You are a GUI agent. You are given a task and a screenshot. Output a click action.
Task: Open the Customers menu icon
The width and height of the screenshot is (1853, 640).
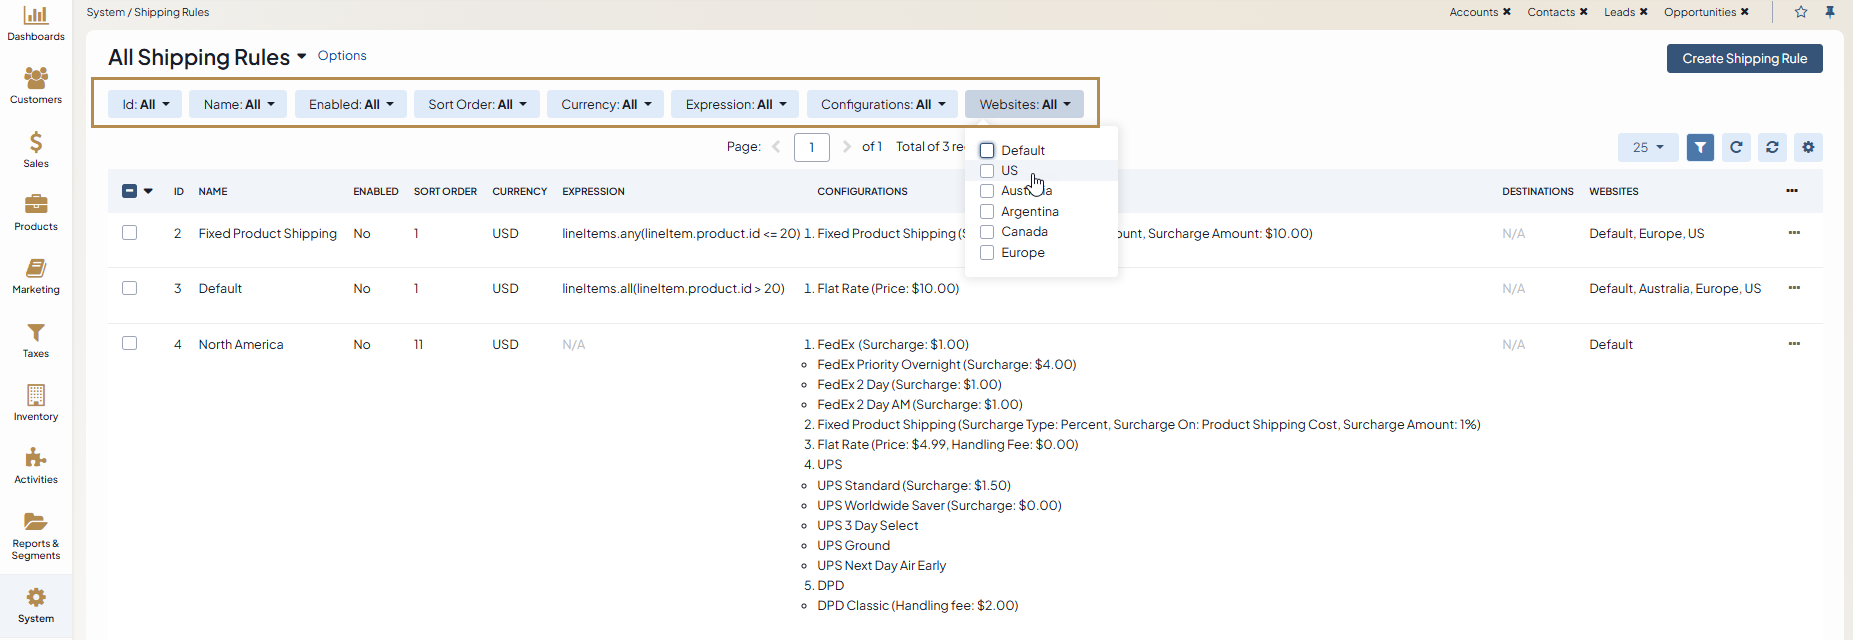tap(36, 78)
